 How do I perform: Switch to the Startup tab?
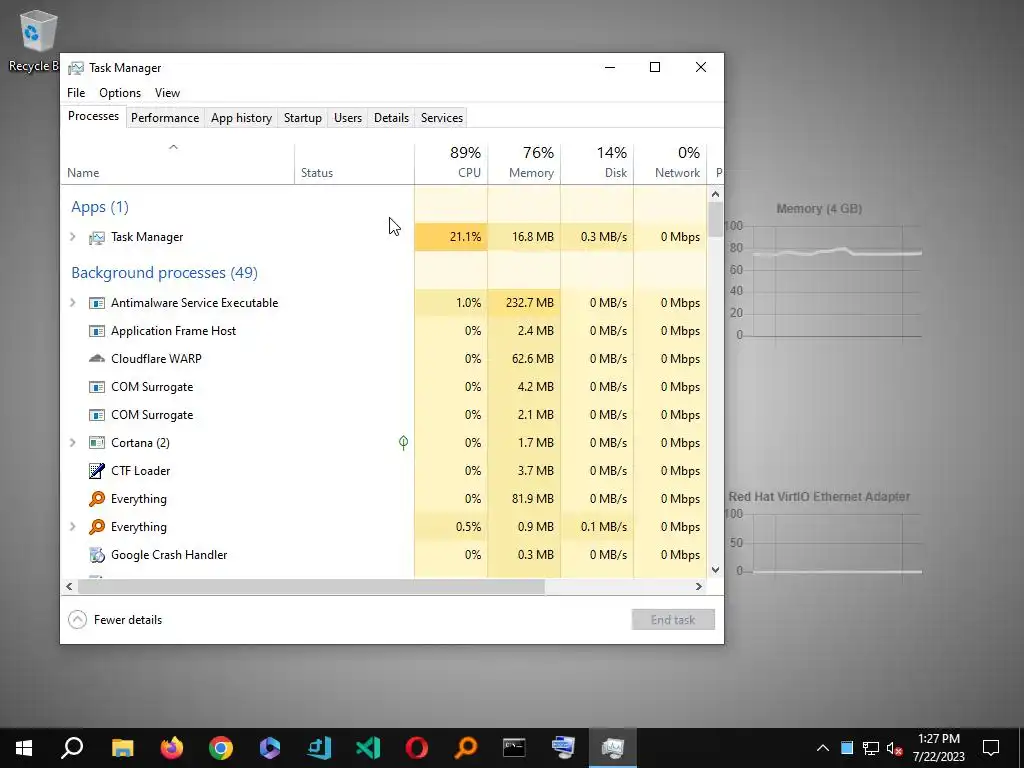302,118
